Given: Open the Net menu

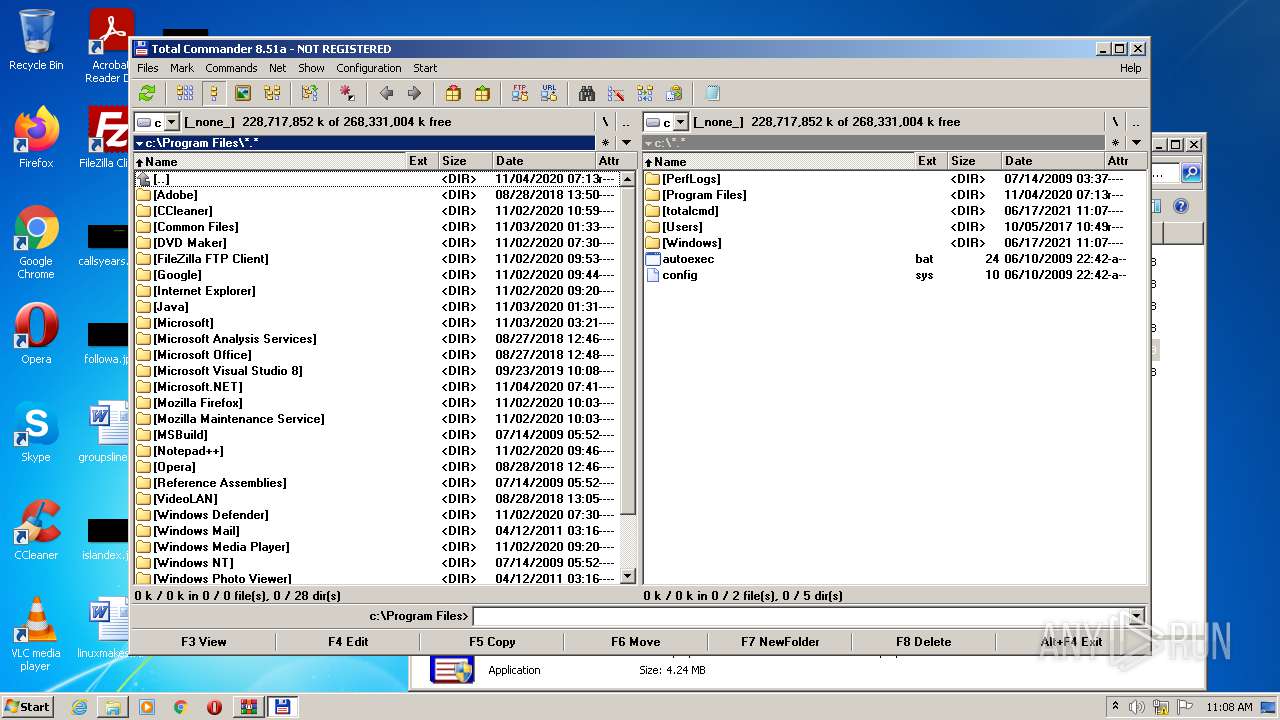Looking at the screenshot, I should pyautogui.click(x=278, y=68).
